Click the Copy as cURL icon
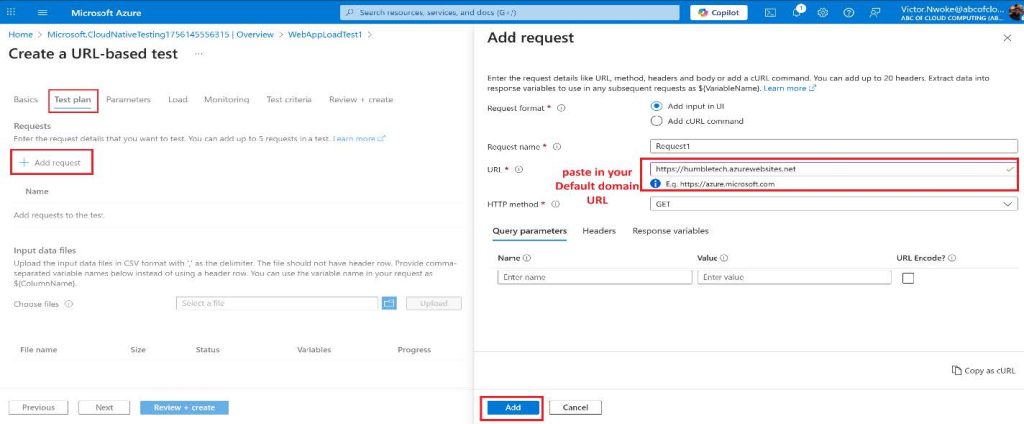Screen dimensions: 1024x424 coord(956,370)
